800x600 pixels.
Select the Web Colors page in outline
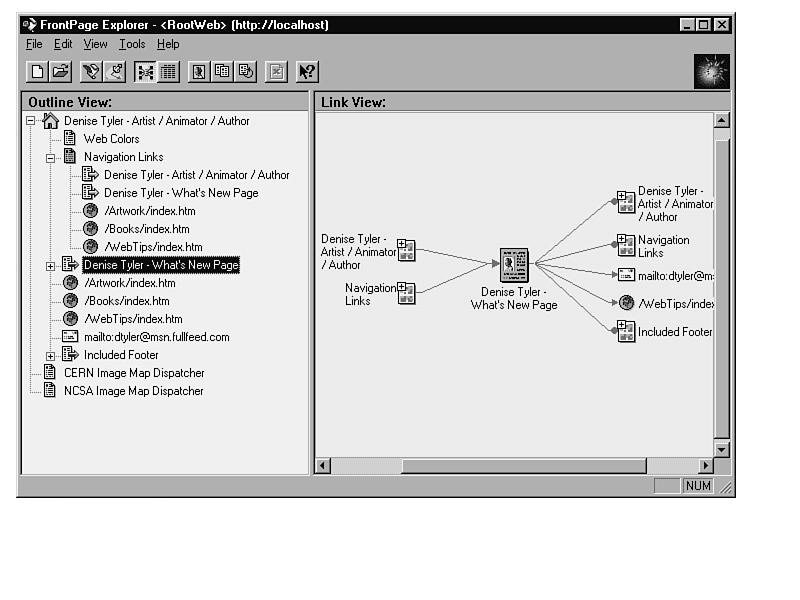111,139
